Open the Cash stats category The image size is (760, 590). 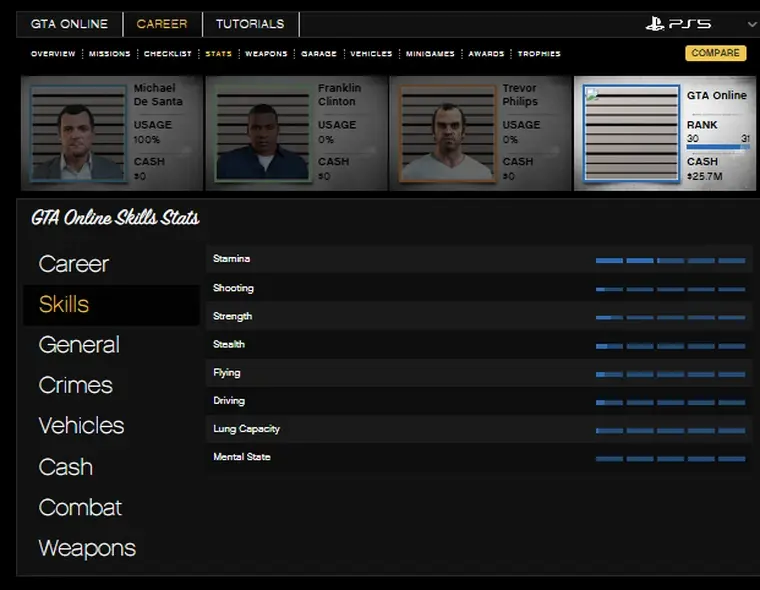(x=65, y=467)
